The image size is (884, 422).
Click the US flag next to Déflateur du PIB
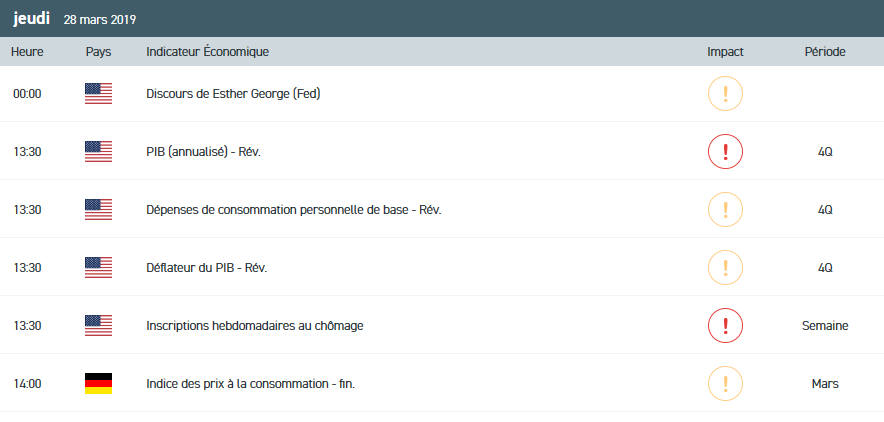coord(98,268)
